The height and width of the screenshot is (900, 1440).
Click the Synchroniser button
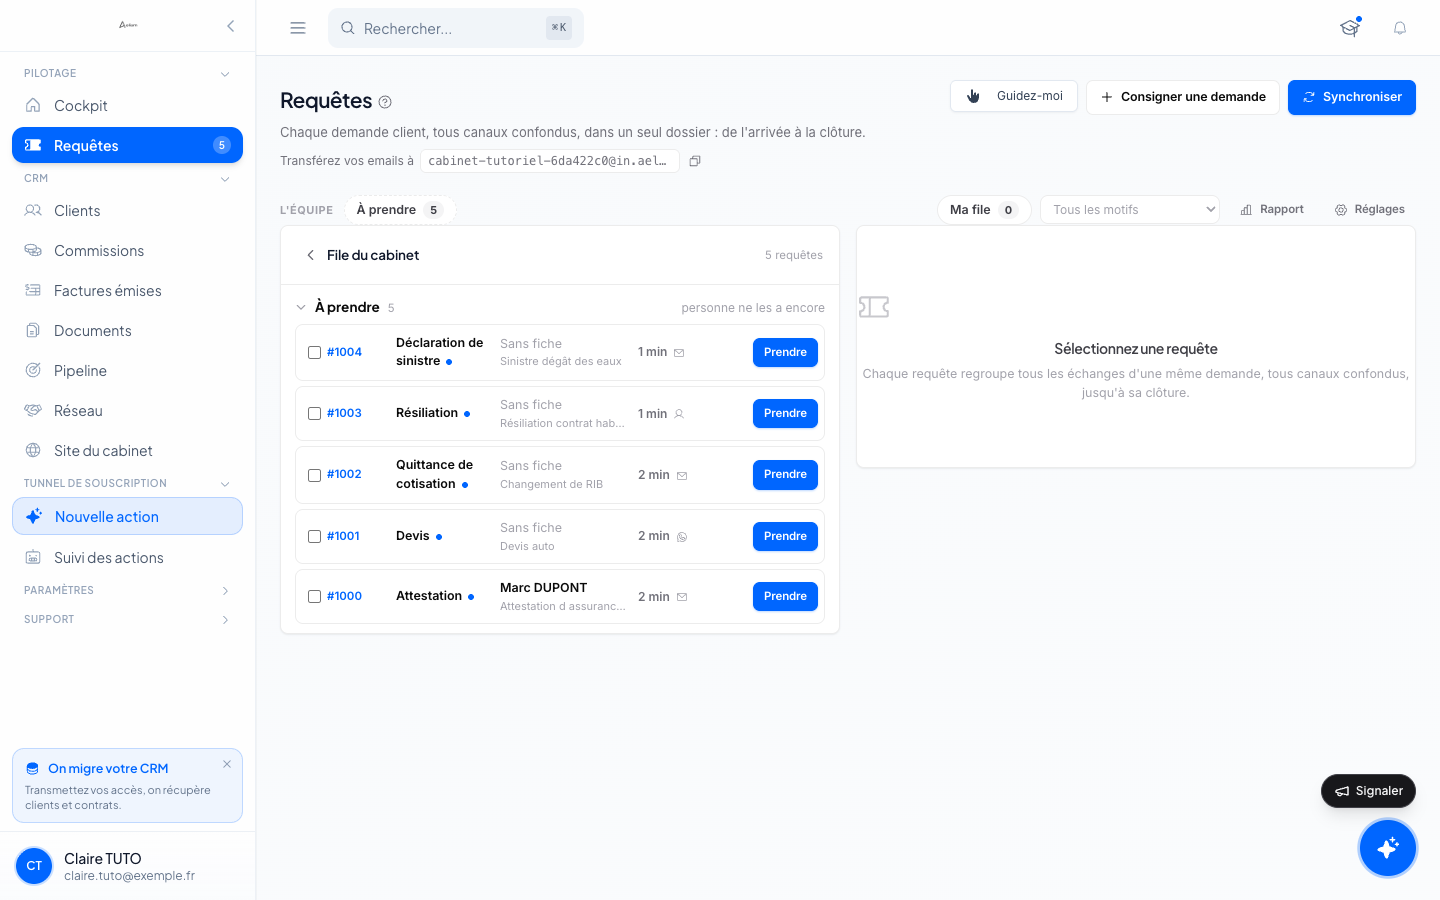point(1352,97)
